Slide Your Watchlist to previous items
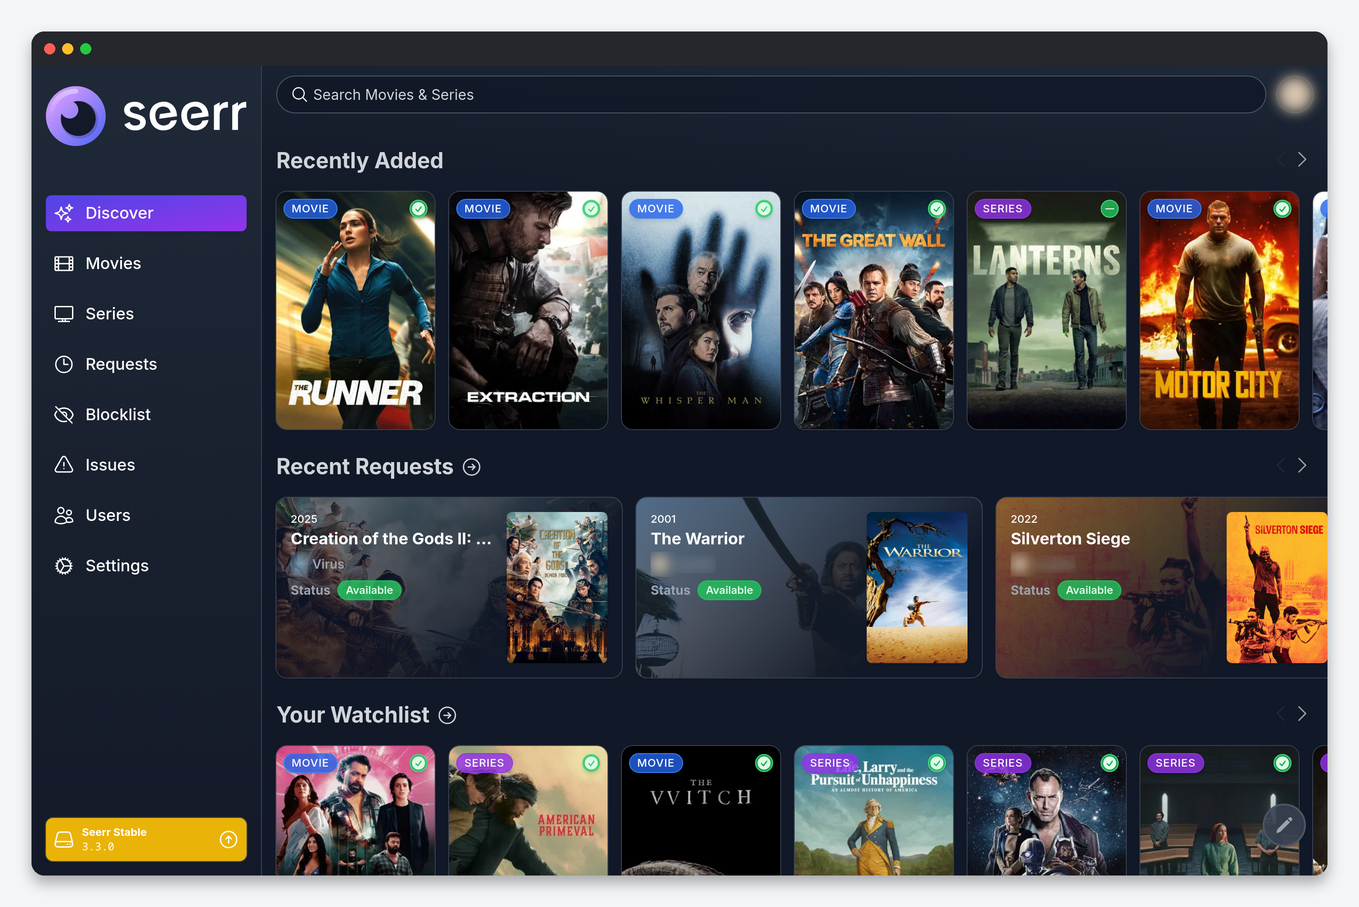1359x907 pixels. 1282,714
